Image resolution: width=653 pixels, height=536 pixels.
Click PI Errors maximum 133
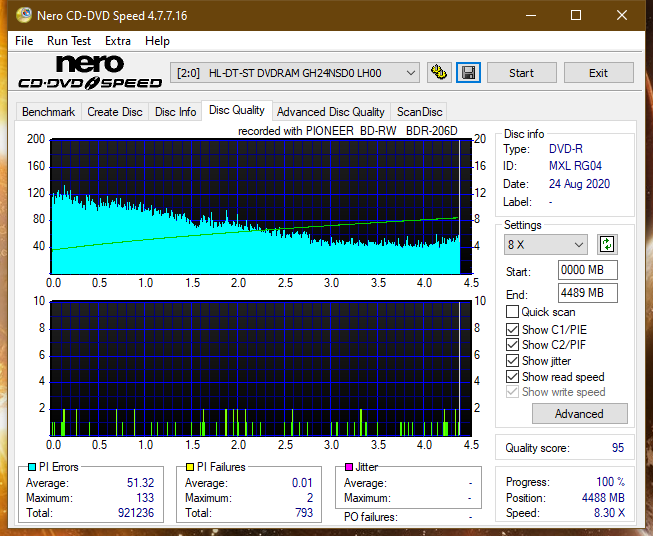tap(145, 498)
